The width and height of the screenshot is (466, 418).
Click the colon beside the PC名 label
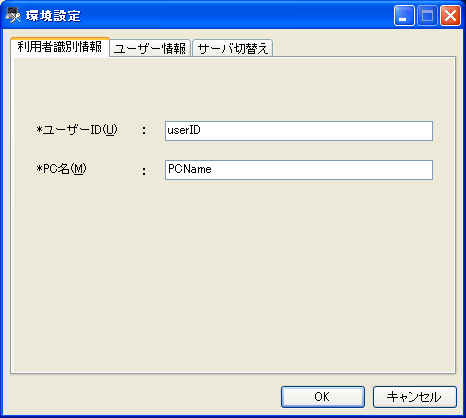point(144,171)
